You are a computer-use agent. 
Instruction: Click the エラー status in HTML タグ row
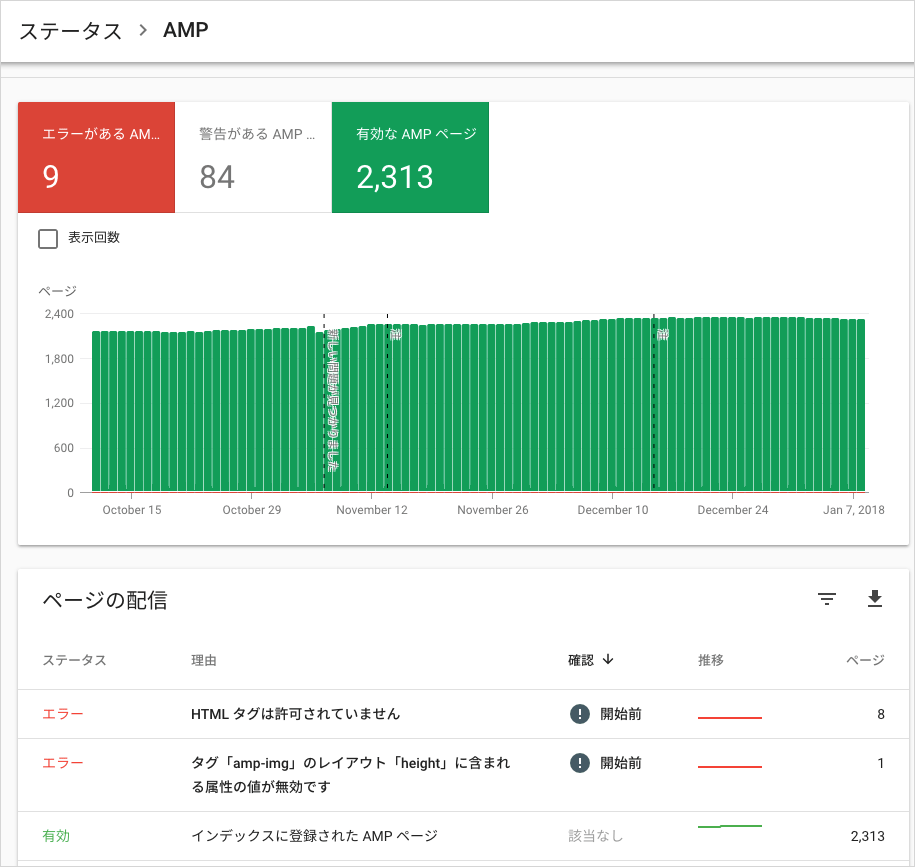(62, 714)
